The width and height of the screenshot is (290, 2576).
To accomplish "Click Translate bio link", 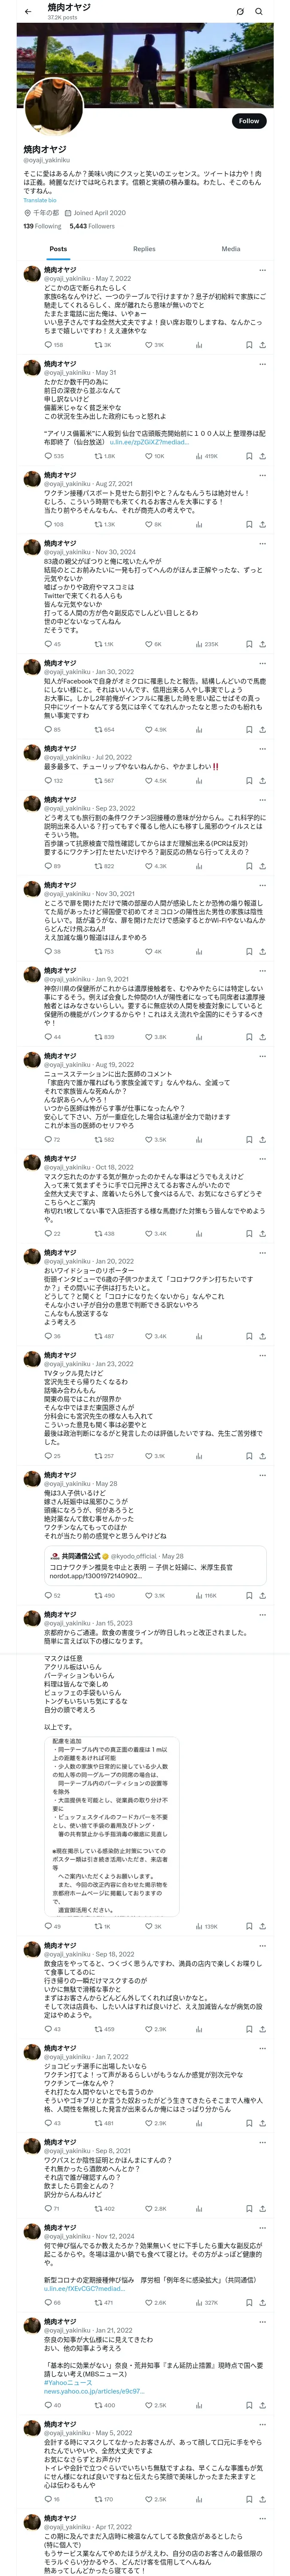I will click(x=40, y=201).
